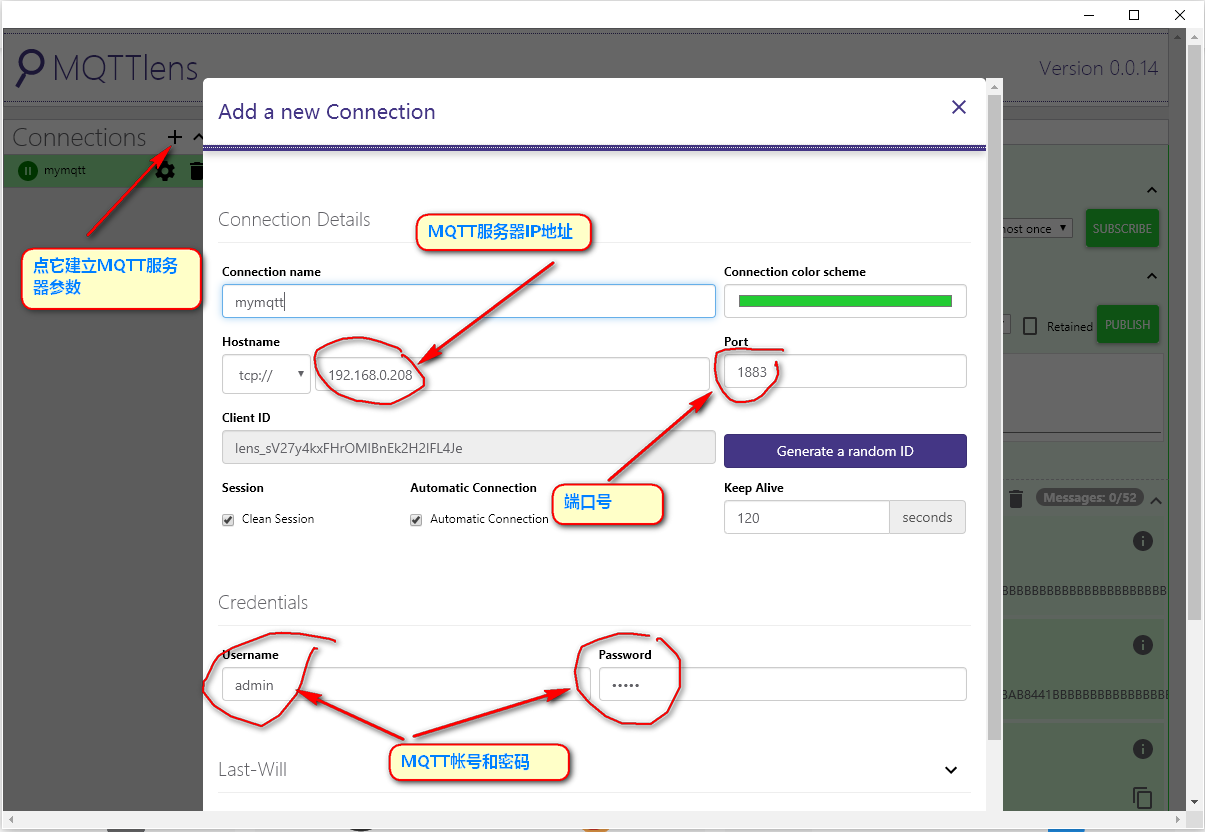The height and width of the screenshot is (832, 1205).
Task: Click the main window scrollbar up arrow
Action: pyautogui.click(x=1194, y=36)
